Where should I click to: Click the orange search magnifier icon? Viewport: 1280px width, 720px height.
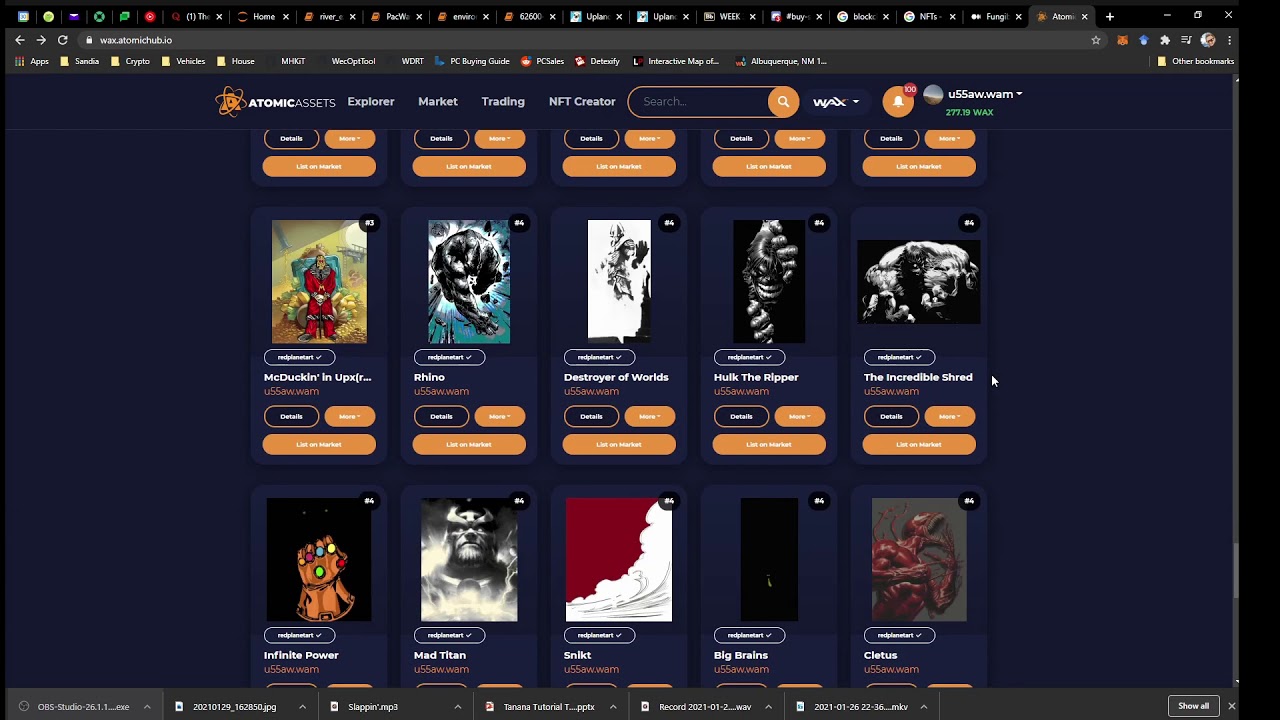pos(783,101)
